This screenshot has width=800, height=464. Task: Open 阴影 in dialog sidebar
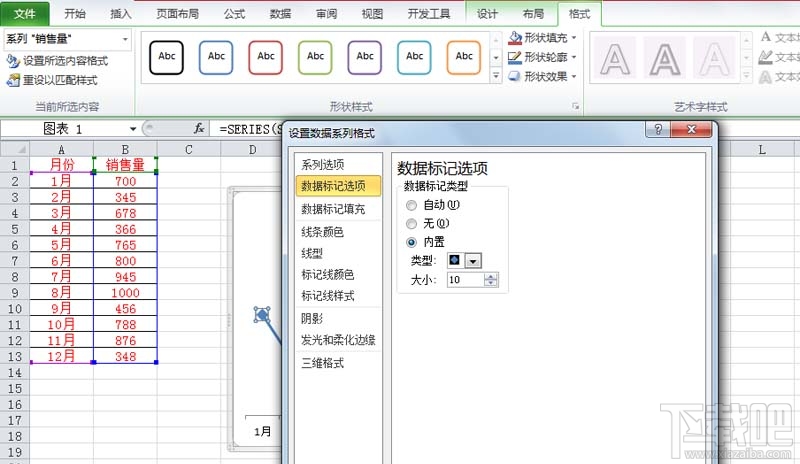point(312,319)
